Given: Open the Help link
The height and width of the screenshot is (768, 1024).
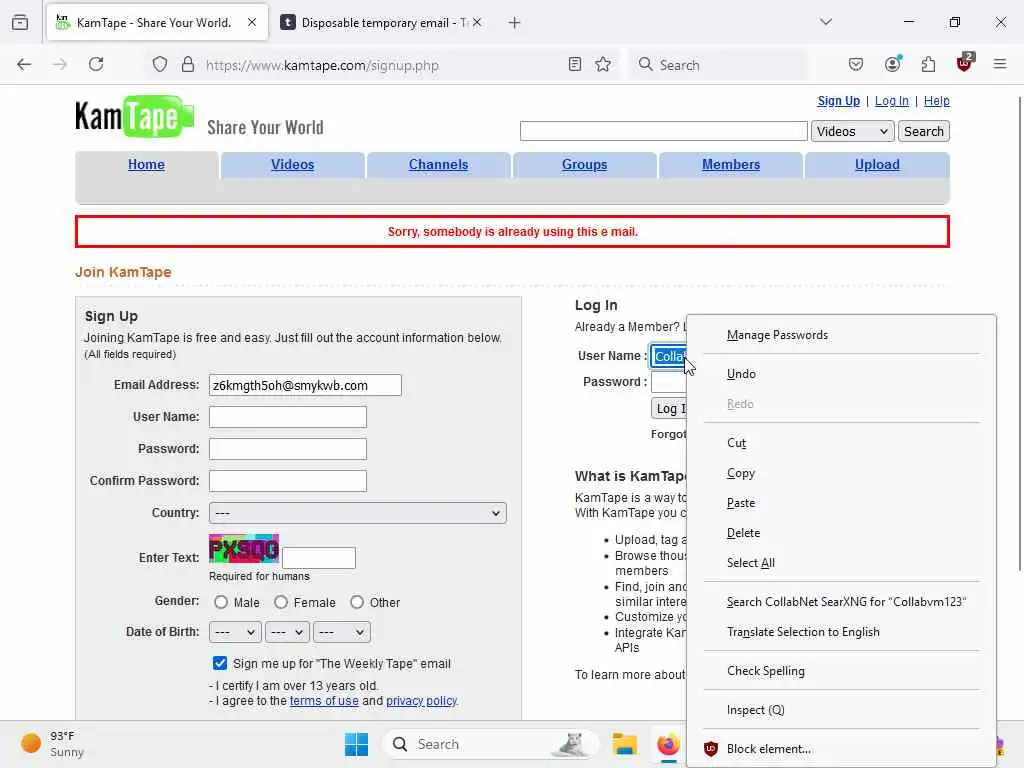Looking at the screenshot, I should point(936,101).
